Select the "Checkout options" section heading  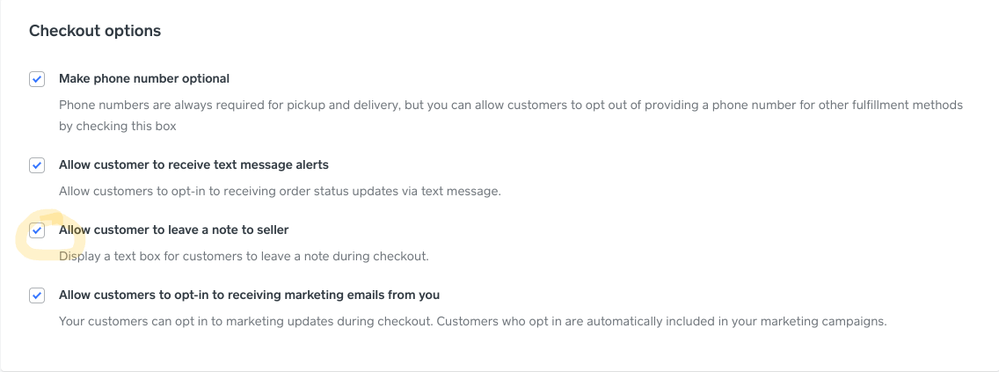click(x=95, y=31)
